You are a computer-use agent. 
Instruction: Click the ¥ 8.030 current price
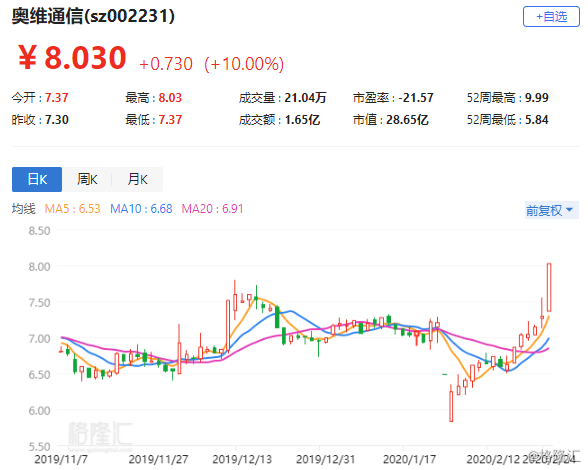(x=72, y=58)
